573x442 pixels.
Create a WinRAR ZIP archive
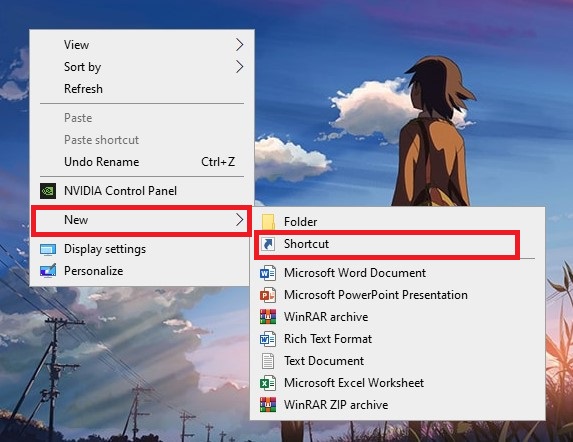(x=398, y=404)
